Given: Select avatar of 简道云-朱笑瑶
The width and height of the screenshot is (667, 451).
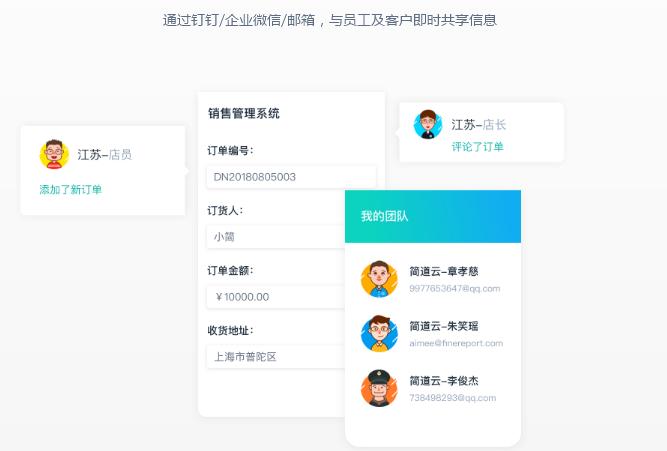Looking at the screenshot, I should click(x=379, y=333).
